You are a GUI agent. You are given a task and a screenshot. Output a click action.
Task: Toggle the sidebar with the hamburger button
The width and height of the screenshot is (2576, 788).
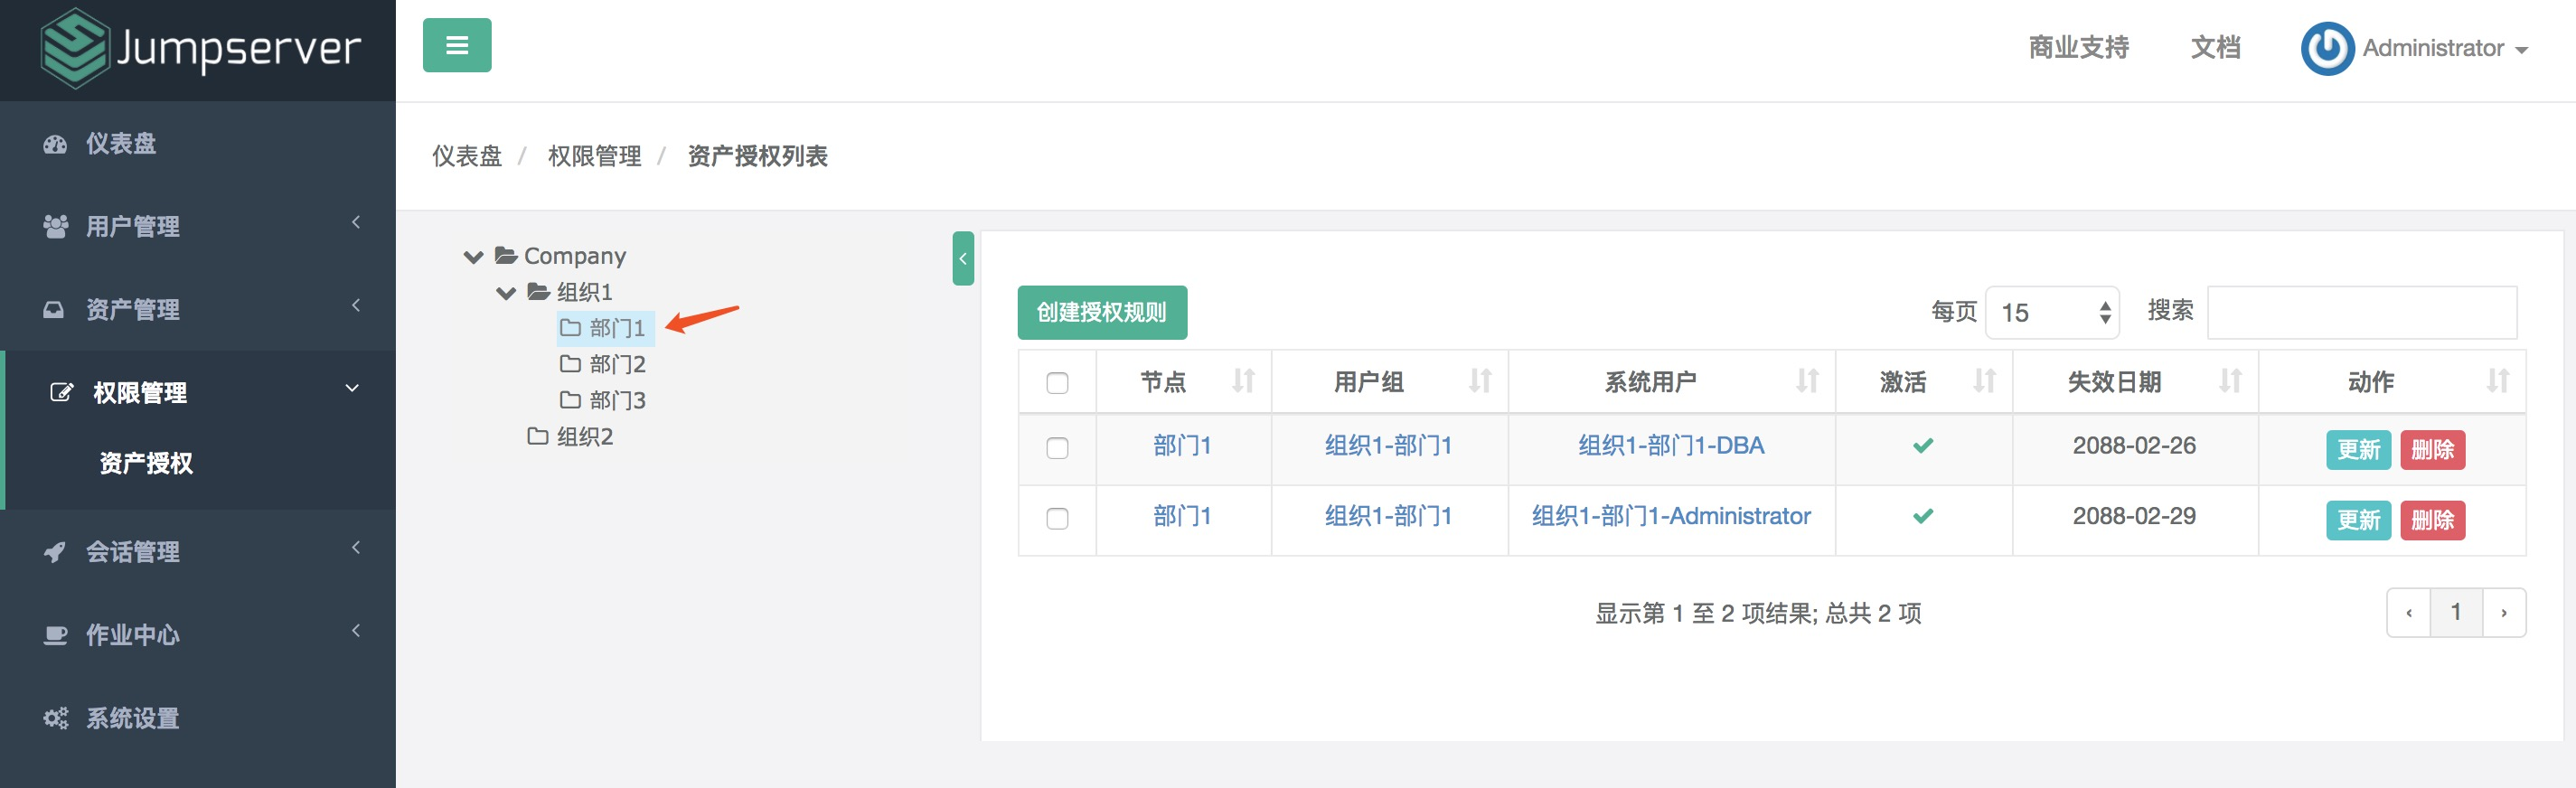point(457,45)
